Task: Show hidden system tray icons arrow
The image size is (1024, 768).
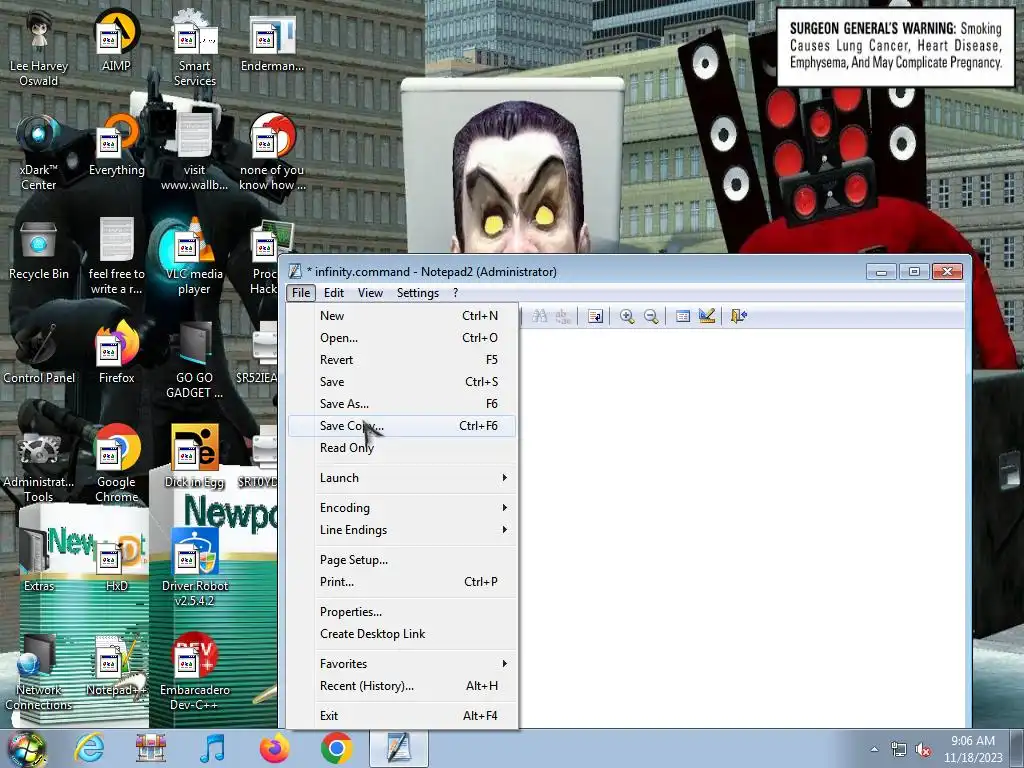Action: click(874, 749)
